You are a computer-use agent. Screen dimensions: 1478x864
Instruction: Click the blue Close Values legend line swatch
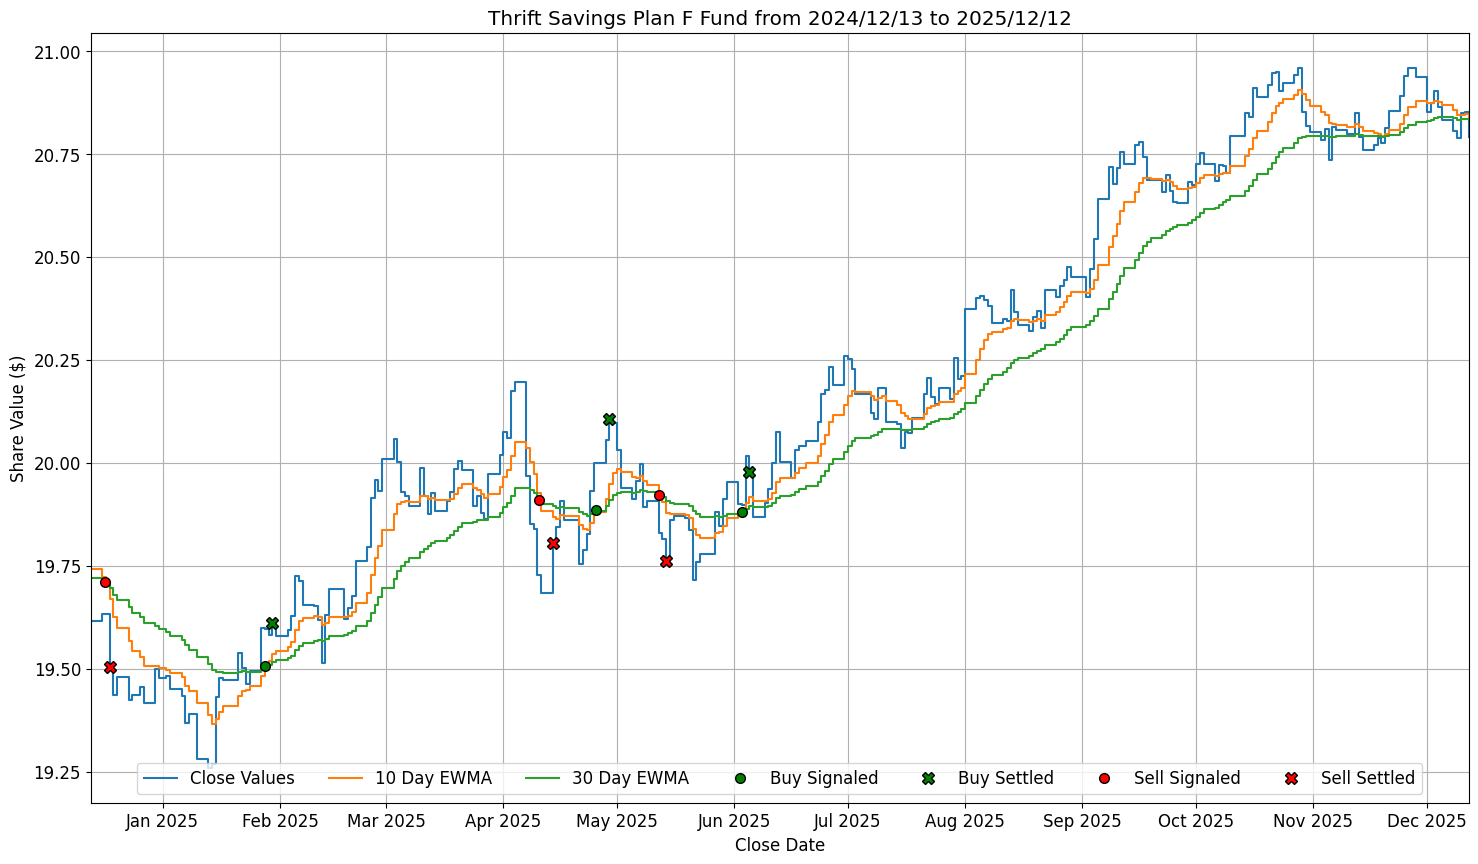pyautogui.click(x=160, y=778)
